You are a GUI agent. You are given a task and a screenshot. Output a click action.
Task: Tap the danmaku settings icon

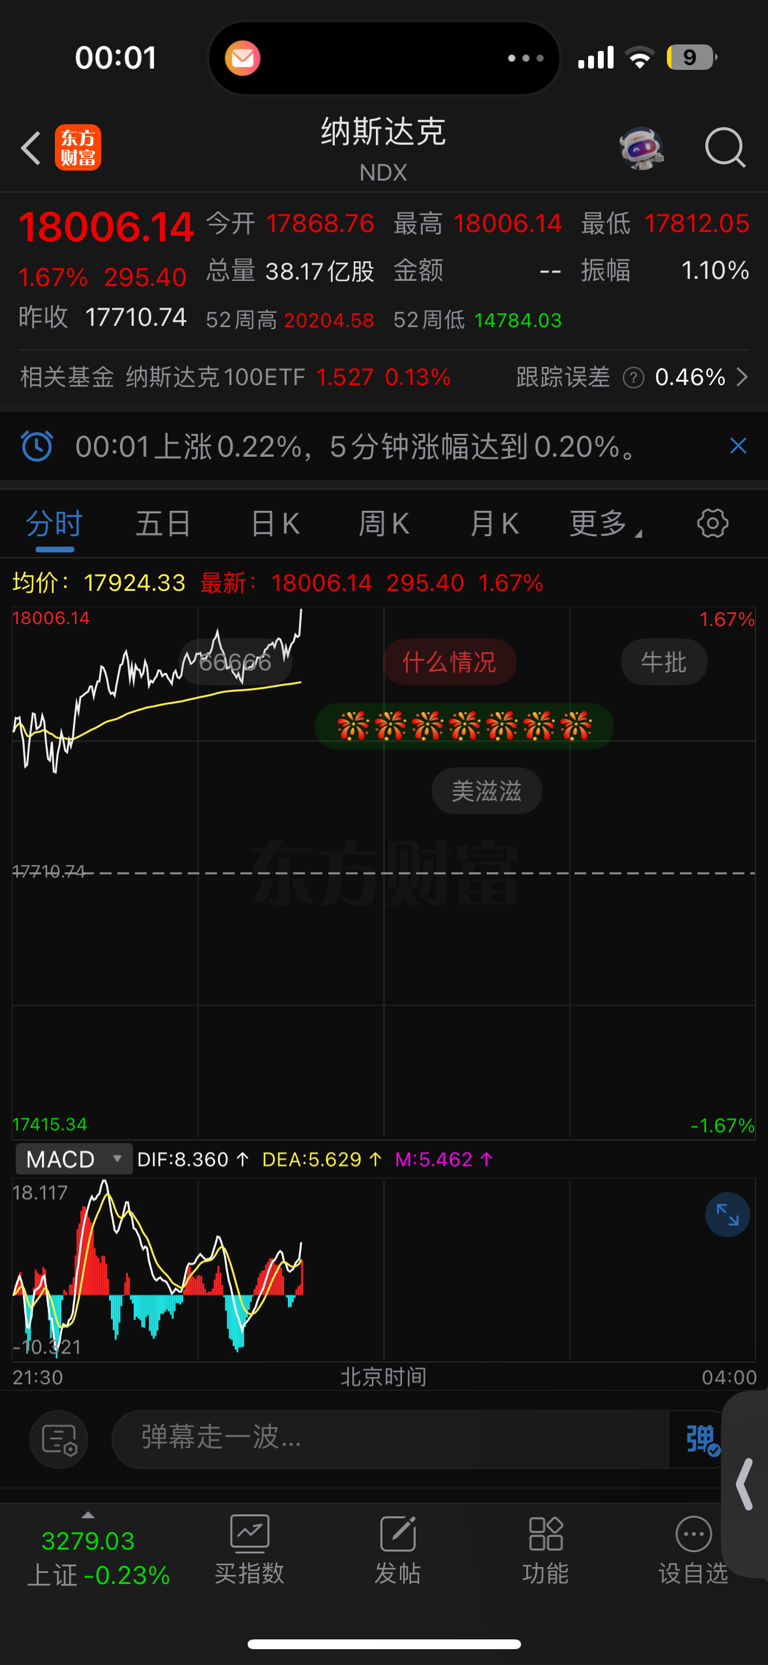tap(59, 1439)
